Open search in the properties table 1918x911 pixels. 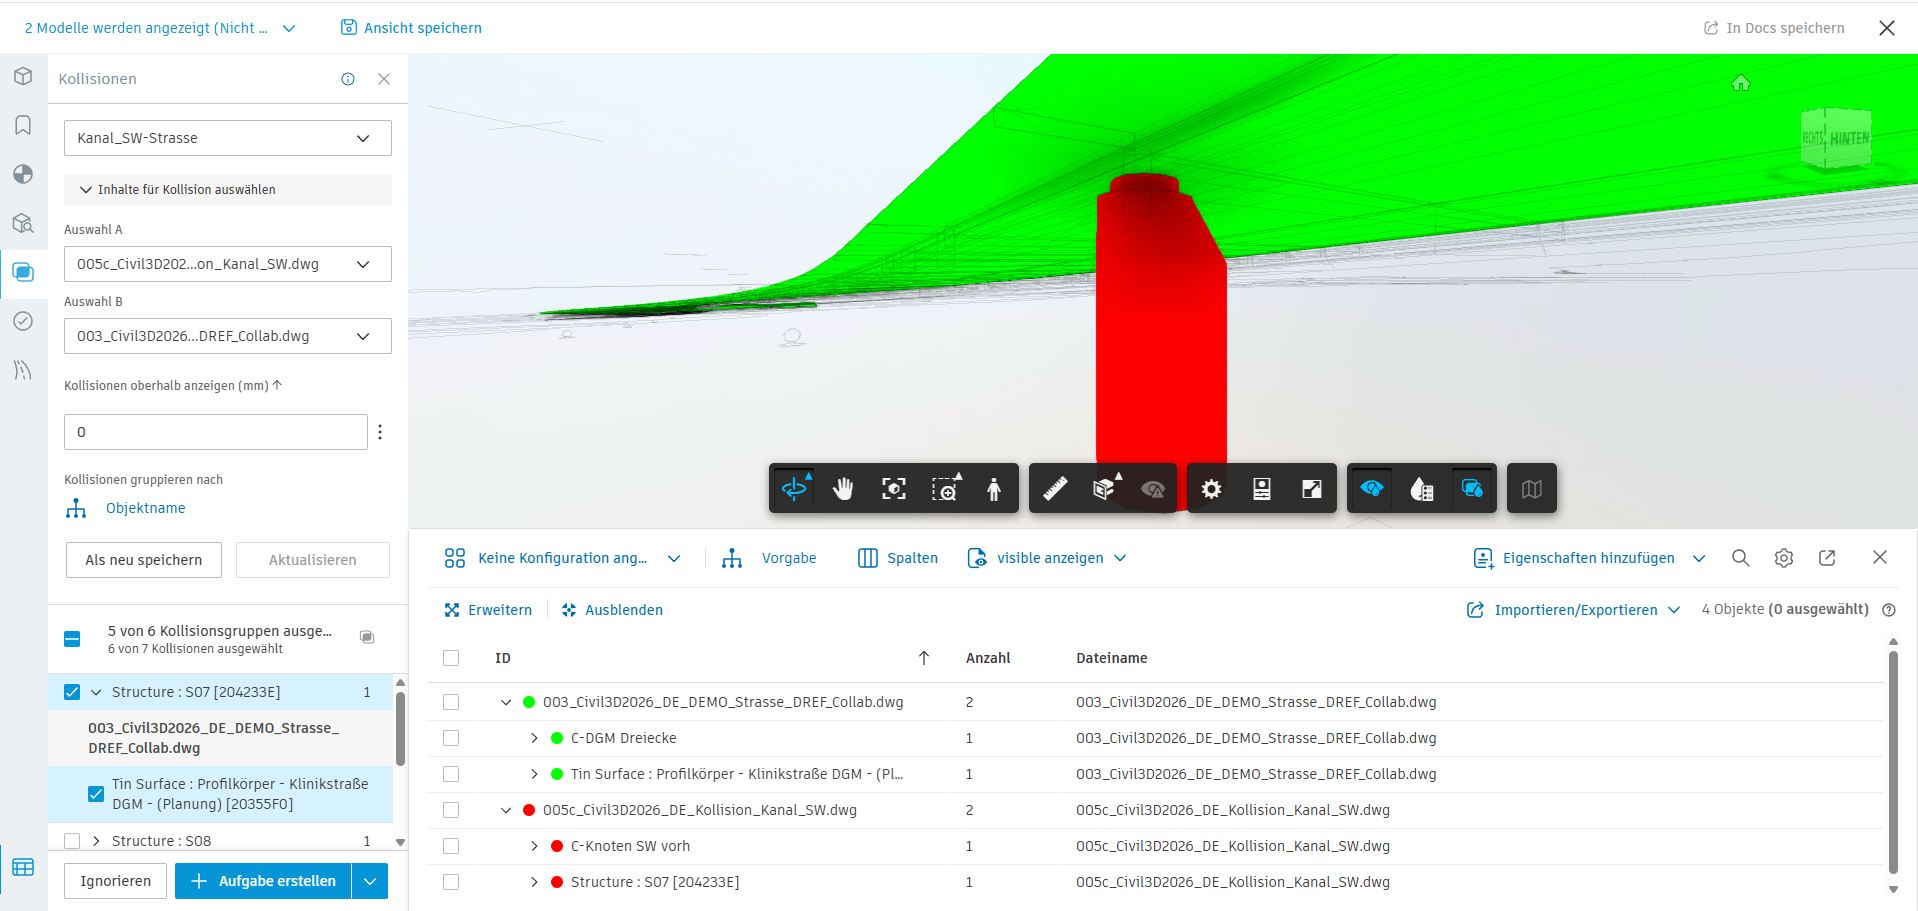1741,558
